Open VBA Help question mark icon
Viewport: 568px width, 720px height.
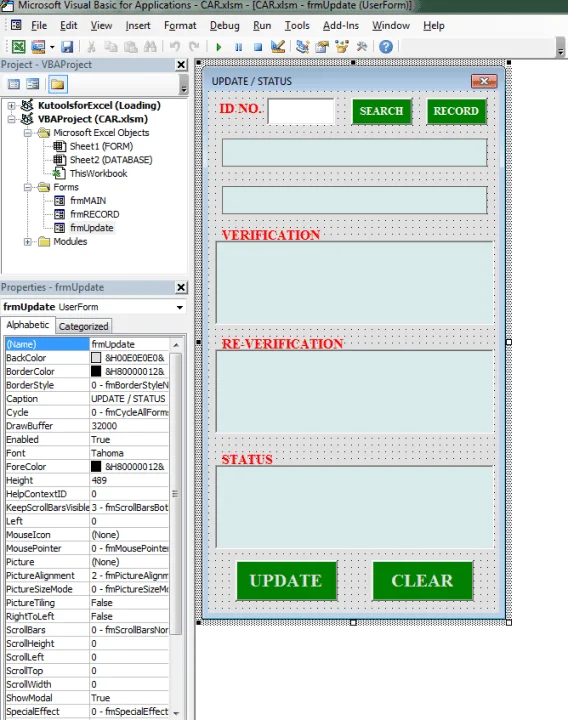coord(386,47)
